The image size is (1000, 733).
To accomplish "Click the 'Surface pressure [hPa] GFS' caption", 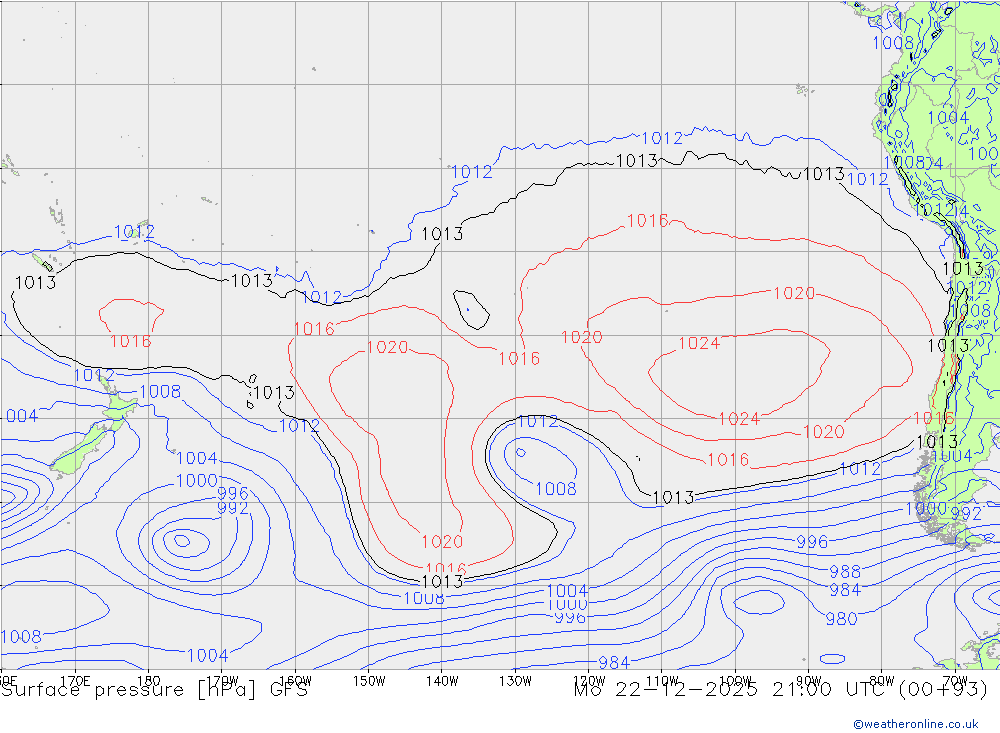I will (x=154, y=690).
